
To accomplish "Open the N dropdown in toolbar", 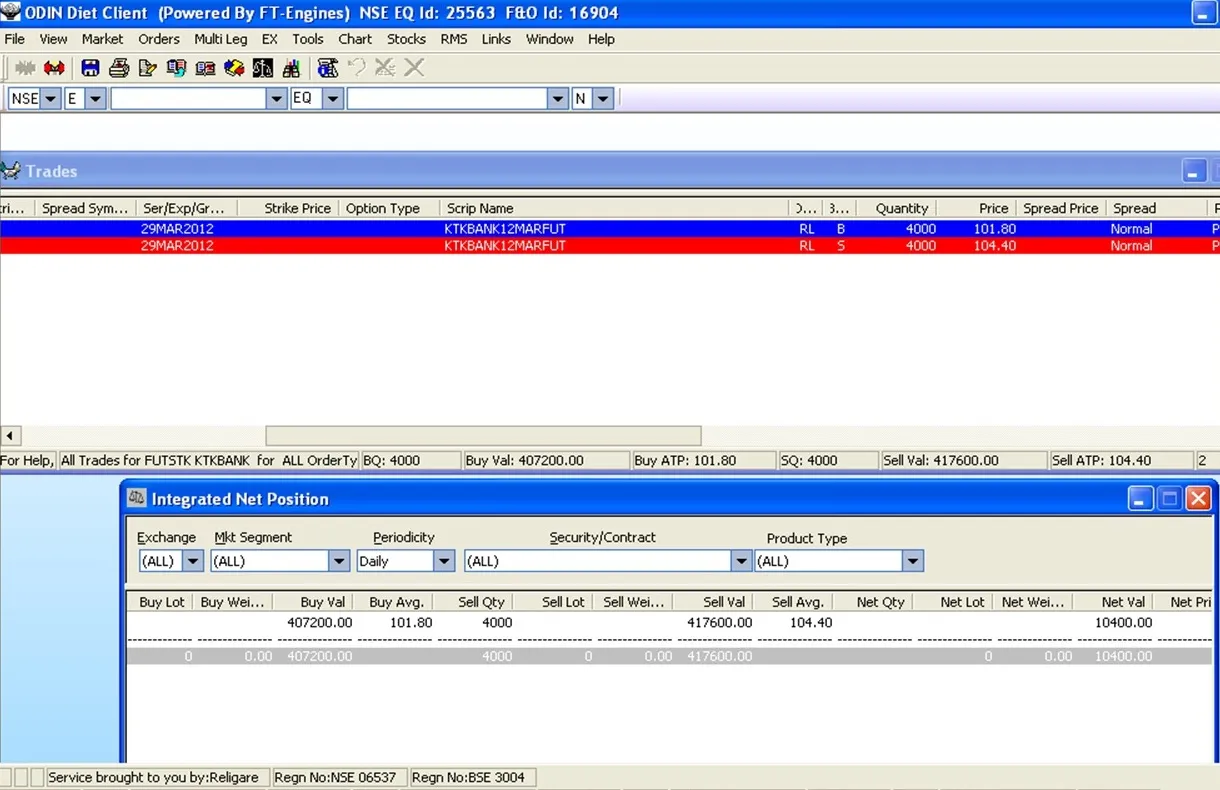I will [x=603, y=99].
